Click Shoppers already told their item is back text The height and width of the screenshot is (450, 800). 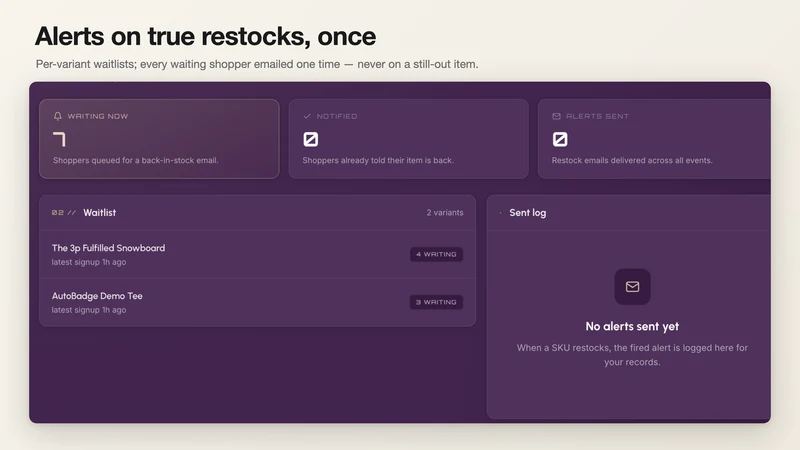click(378, 160)
